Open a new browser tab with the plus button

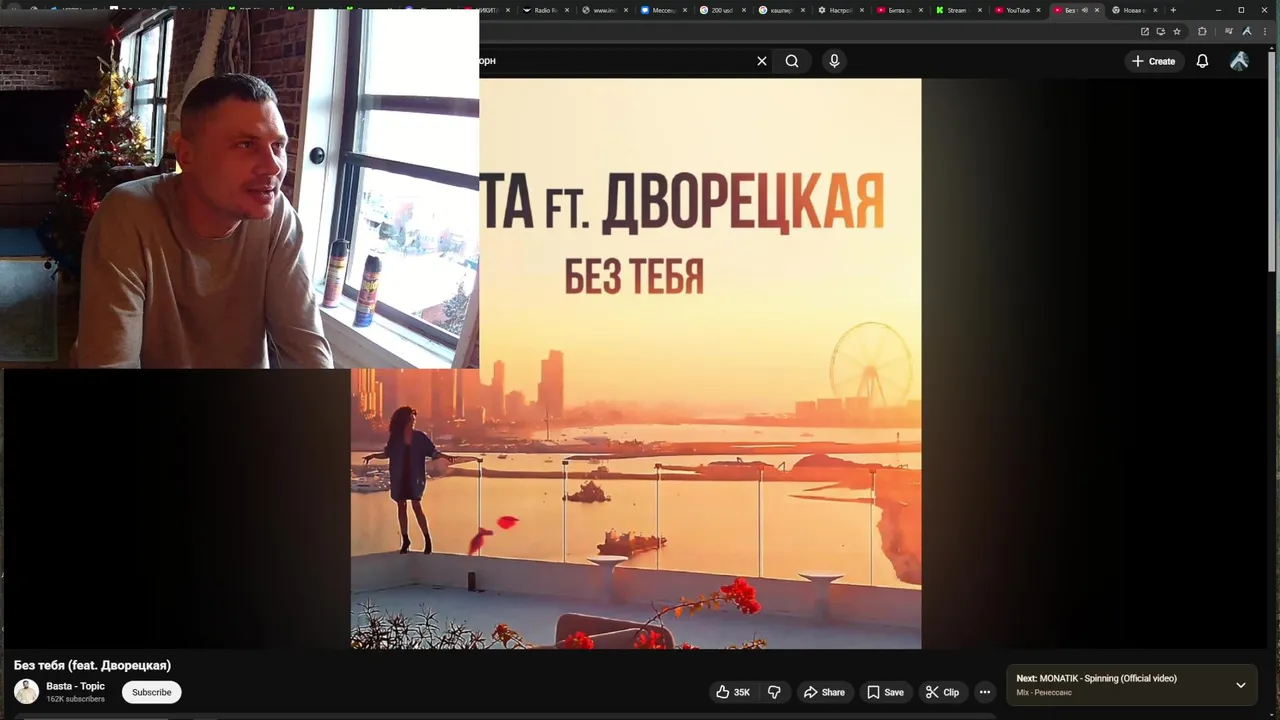tap(1173, 10)
